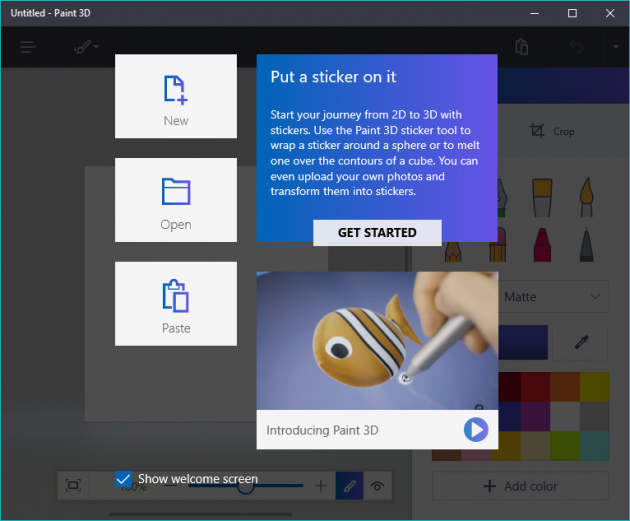Screen dimensions: 630x521
Task: Select the pixel pen tool
Action: click(587, 245)
